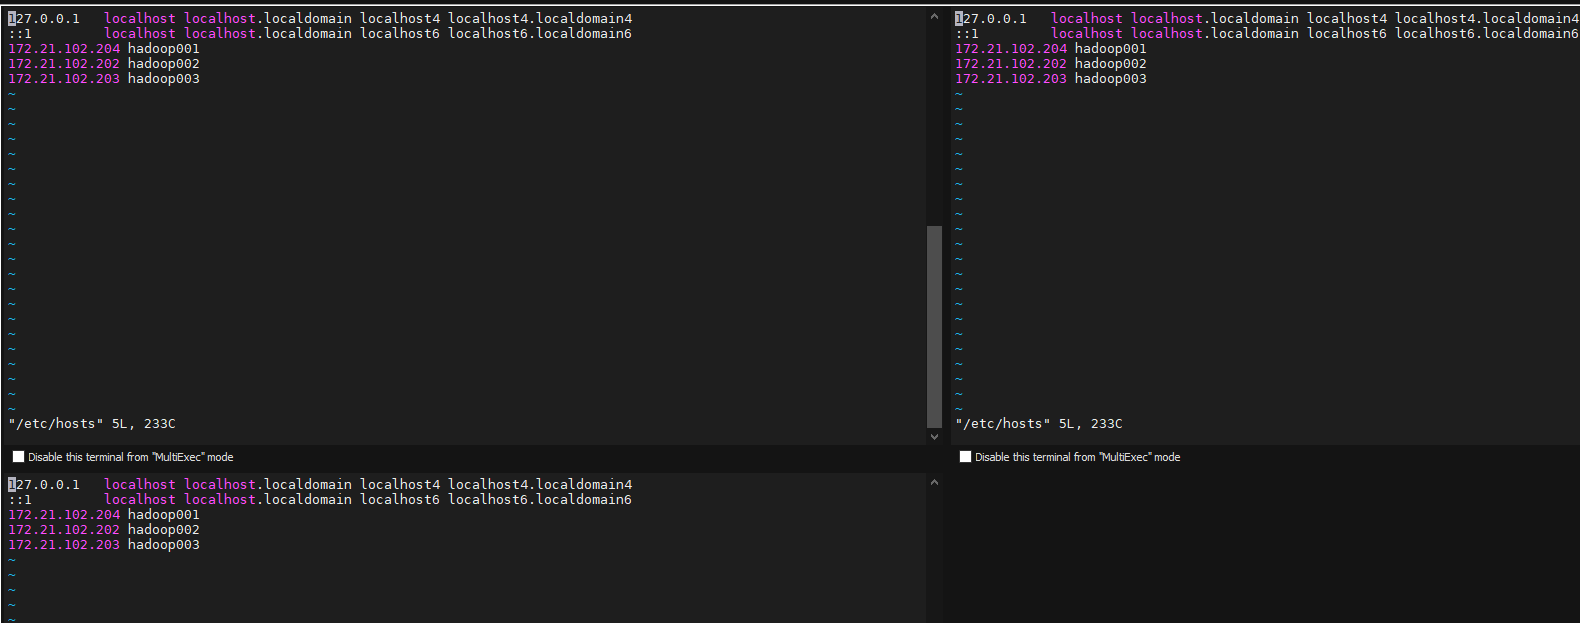Click localhost4.localdomain4 in the bottom-left terminal

[x=539, y=485]
